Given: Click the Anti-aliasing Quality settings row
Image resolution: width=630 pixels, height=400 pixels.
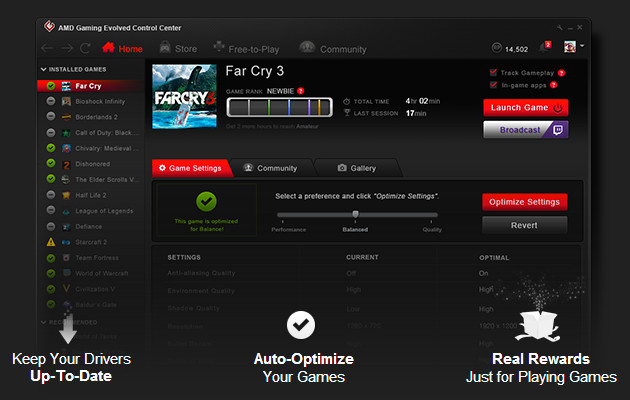Looking at the screenshot, I should click(366, 273).
